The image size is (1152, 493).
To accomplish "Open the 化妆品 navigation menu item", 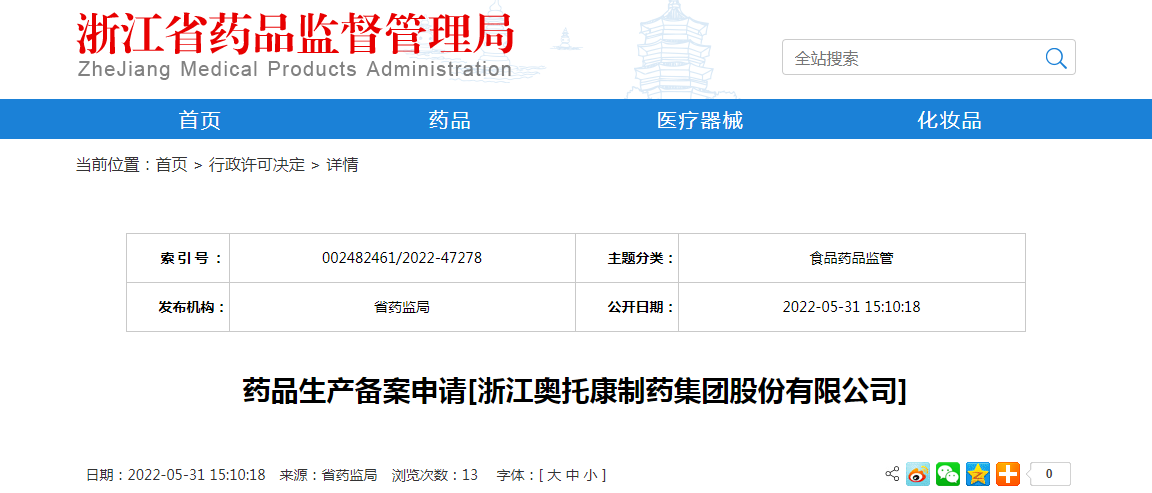I will 949,120.
